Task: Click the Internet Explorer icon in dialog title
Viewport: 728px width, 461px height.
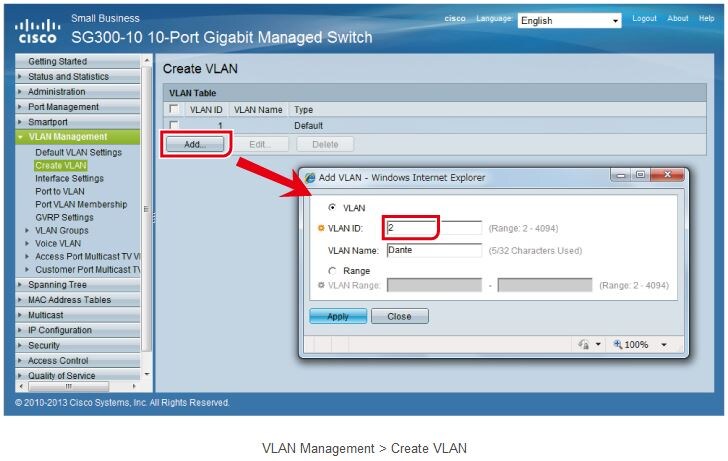Action: (310, 177)
